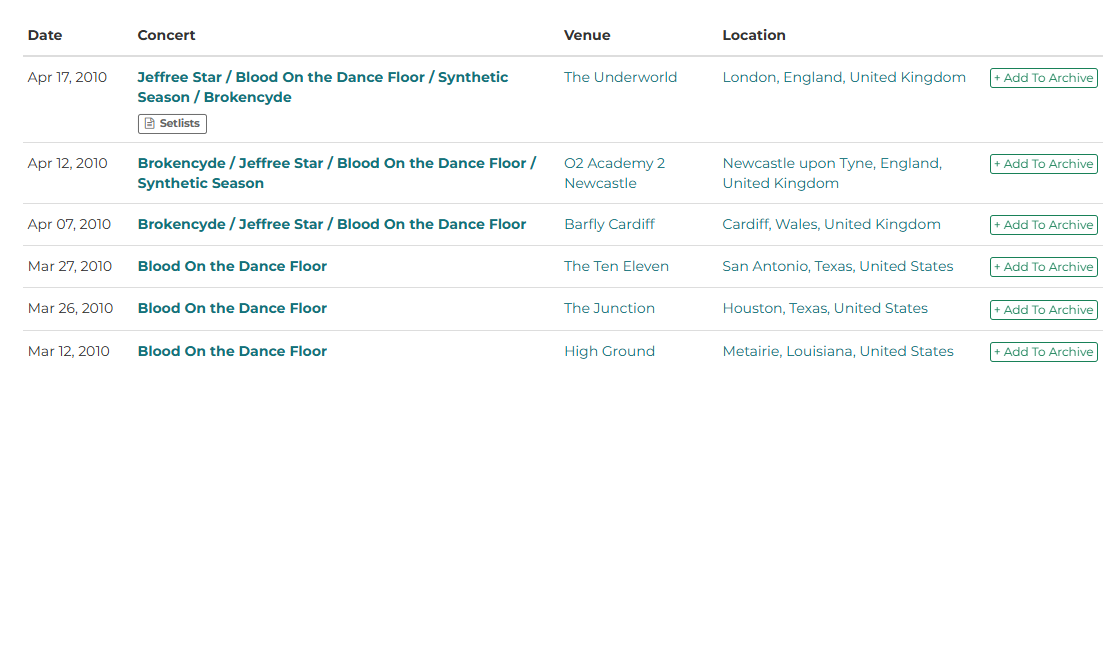Visit The Ten Eleven venue page
The width and height of the screenshot is (1112, 650).
(x=616, y=266)
